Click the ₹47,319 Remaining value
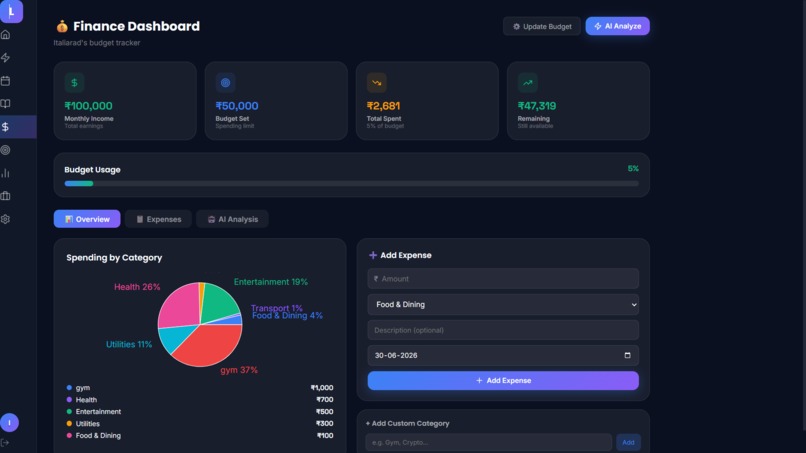The width and height of the screenshot is (806, 453). coord(537,106)
